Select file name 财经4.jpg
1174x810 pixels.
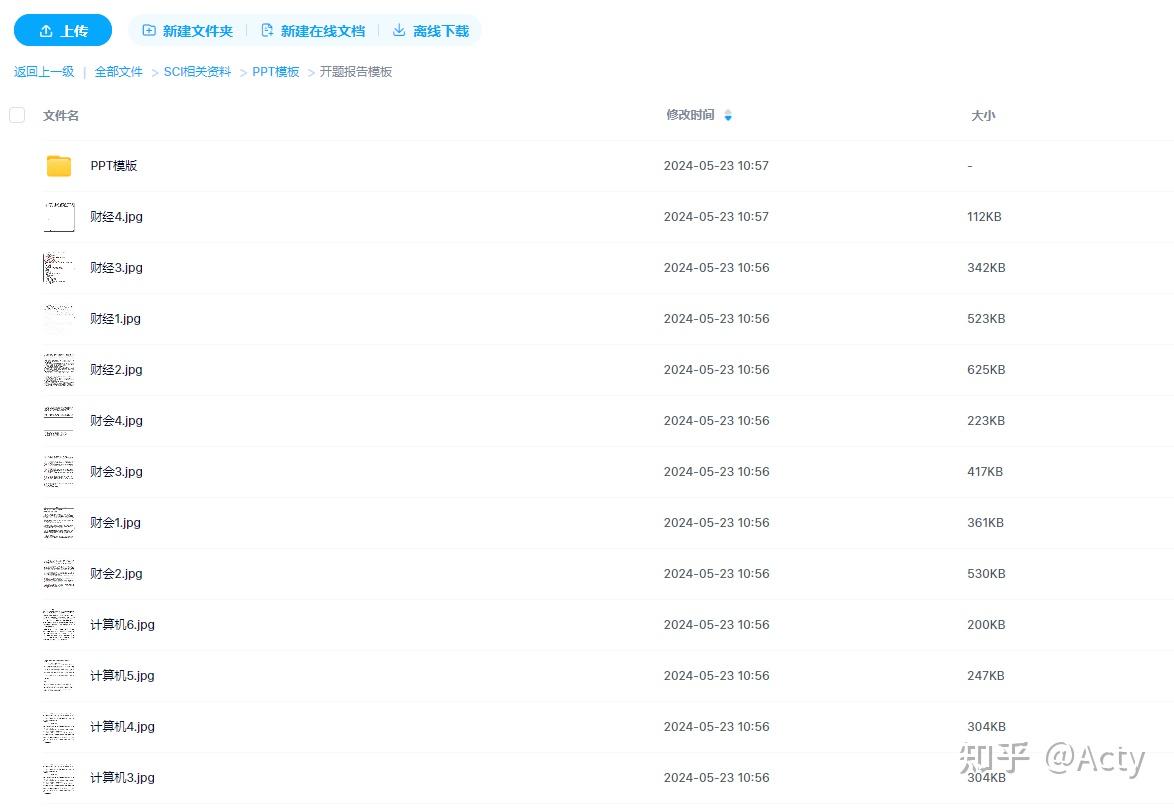[x=116, y=216]
